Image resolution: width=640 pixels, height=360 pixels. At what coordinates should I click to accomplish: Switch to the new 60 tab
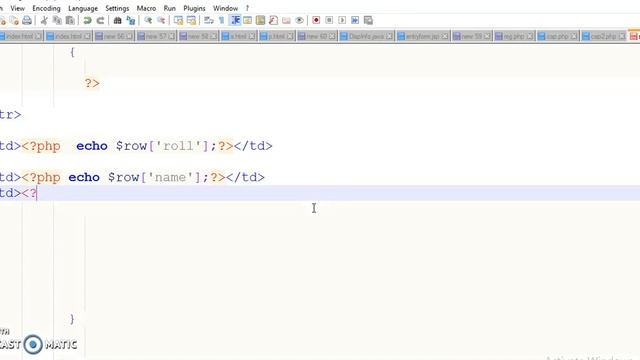316,36
